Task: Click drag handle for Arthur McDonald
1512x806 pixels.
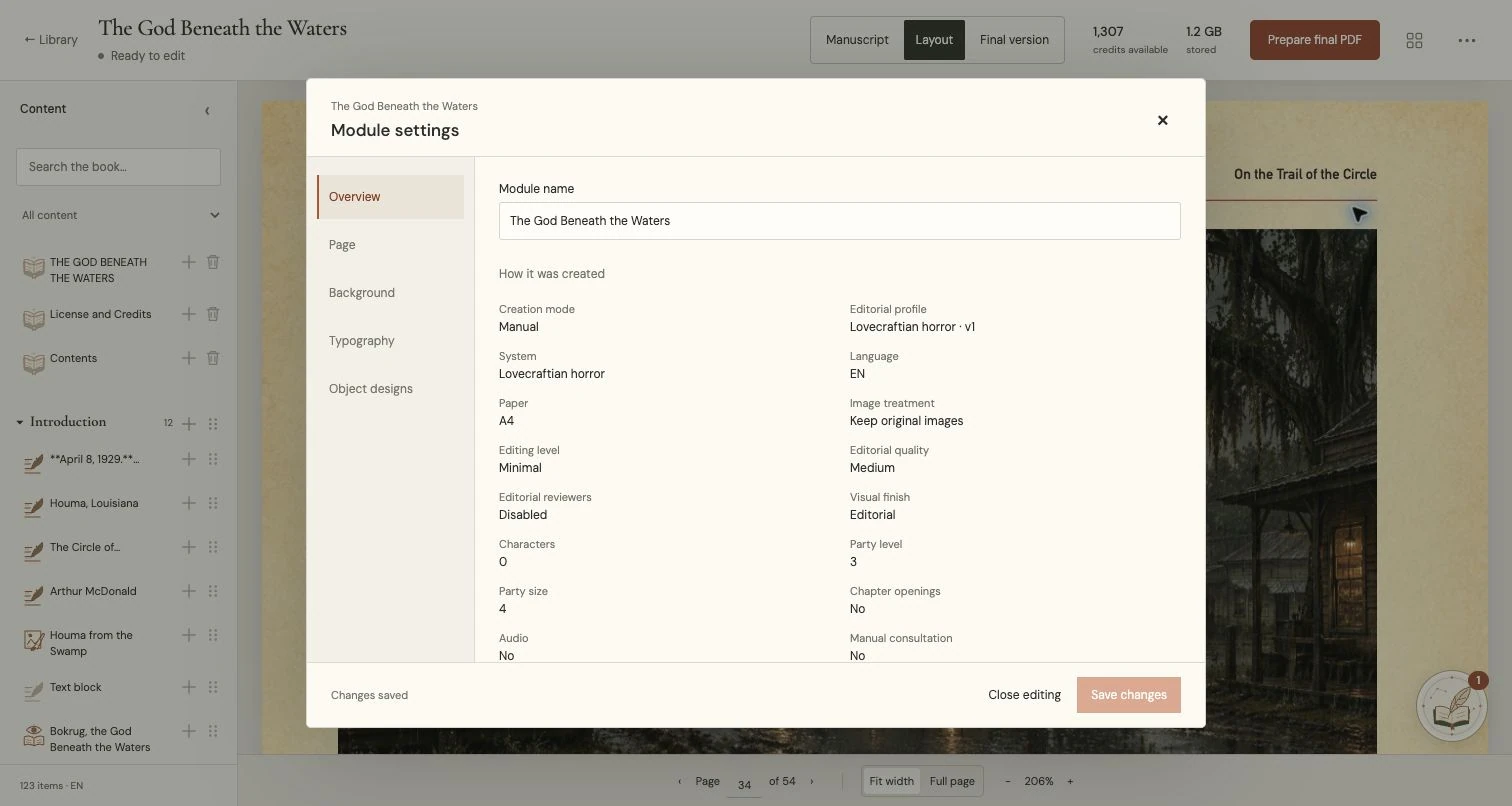Action: (213, 591)
